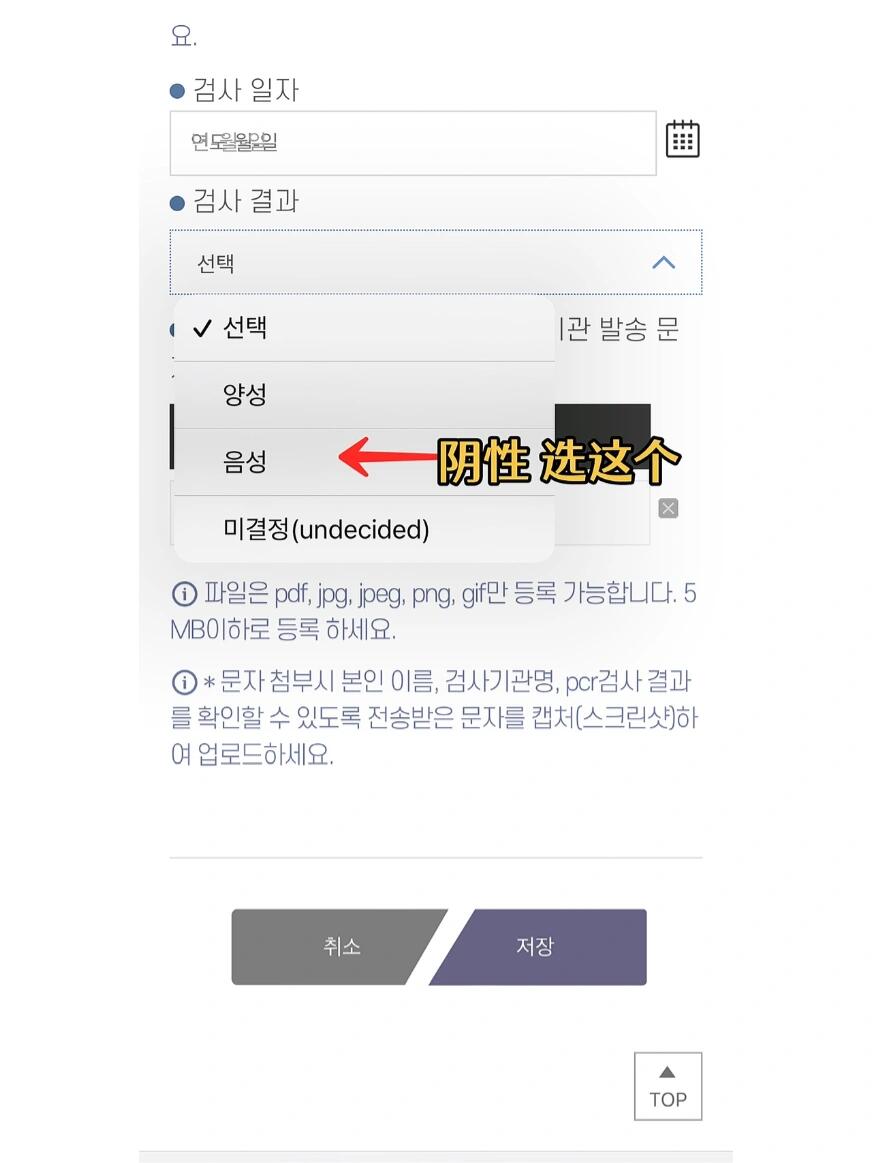The width and height of the screenshot is (872, 1163).
Task: Remove attached file with the X icon
Action: click(x=668, y=508)
